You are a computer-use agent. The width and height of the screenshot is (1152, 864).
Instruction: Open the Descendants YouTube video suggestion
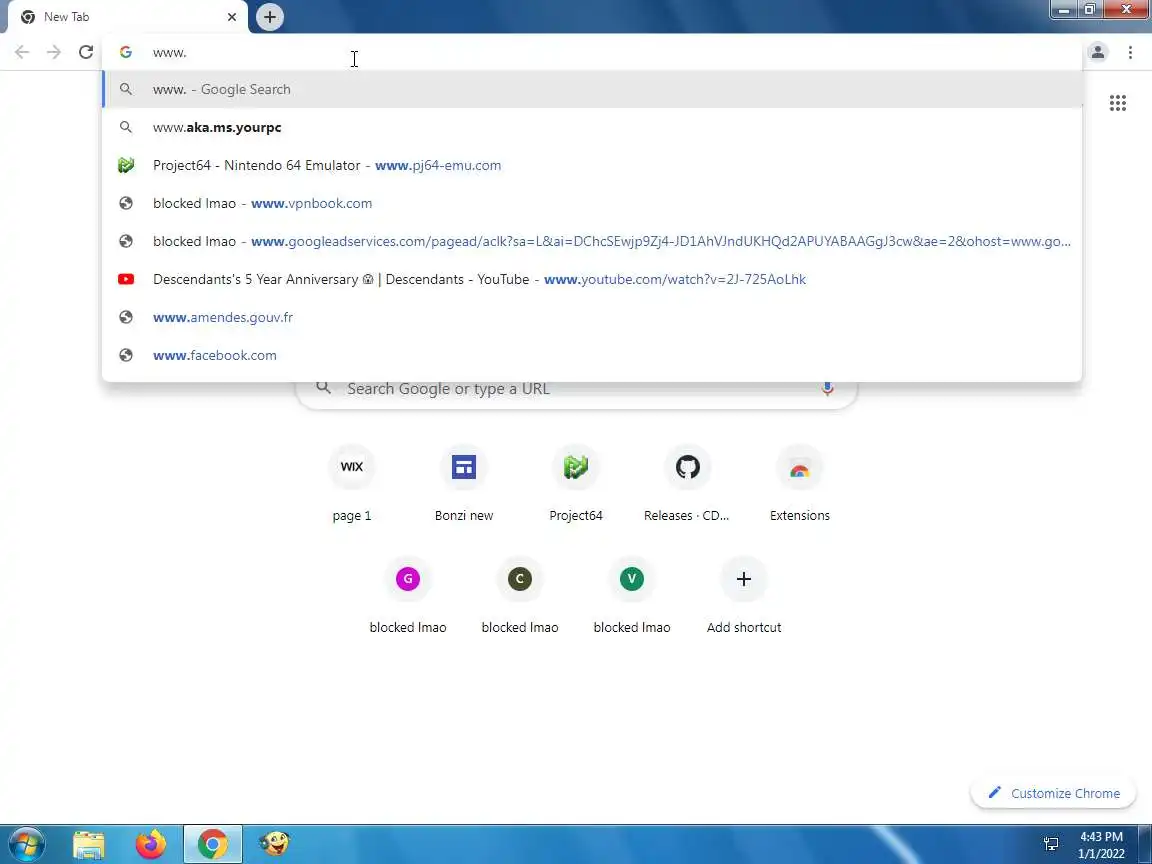[591, 279]
